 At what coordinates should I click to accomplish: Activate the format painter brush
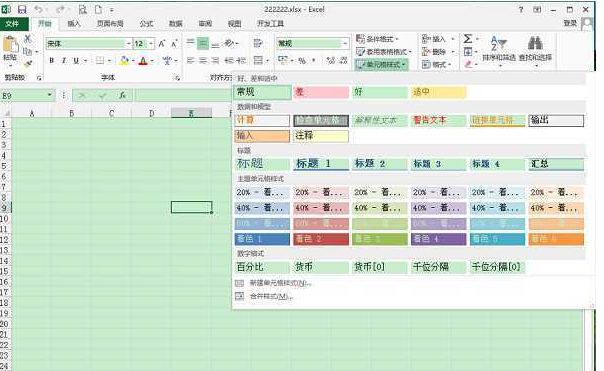tap(27, 64)
